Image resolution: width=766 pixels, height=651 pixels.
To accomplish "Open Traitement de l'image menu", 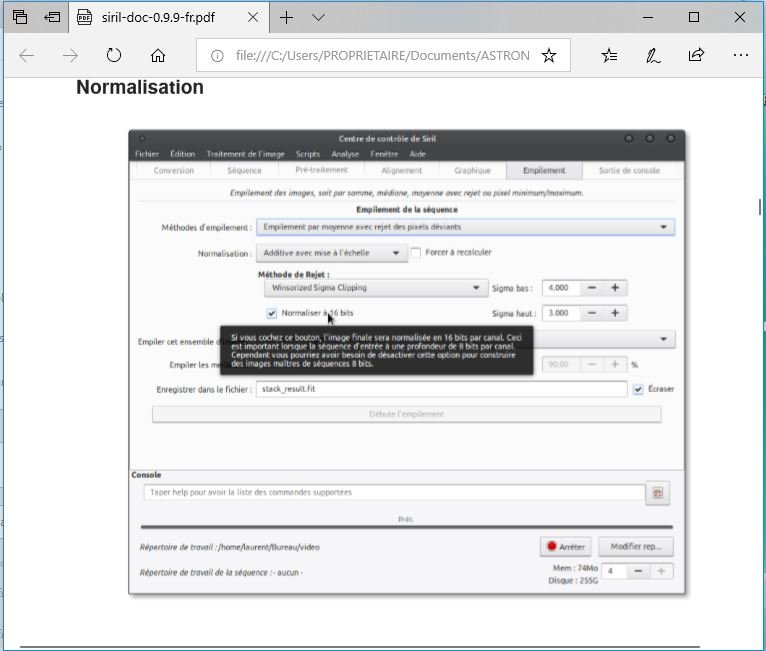I will pyautogui.click(x=245, y=154).
